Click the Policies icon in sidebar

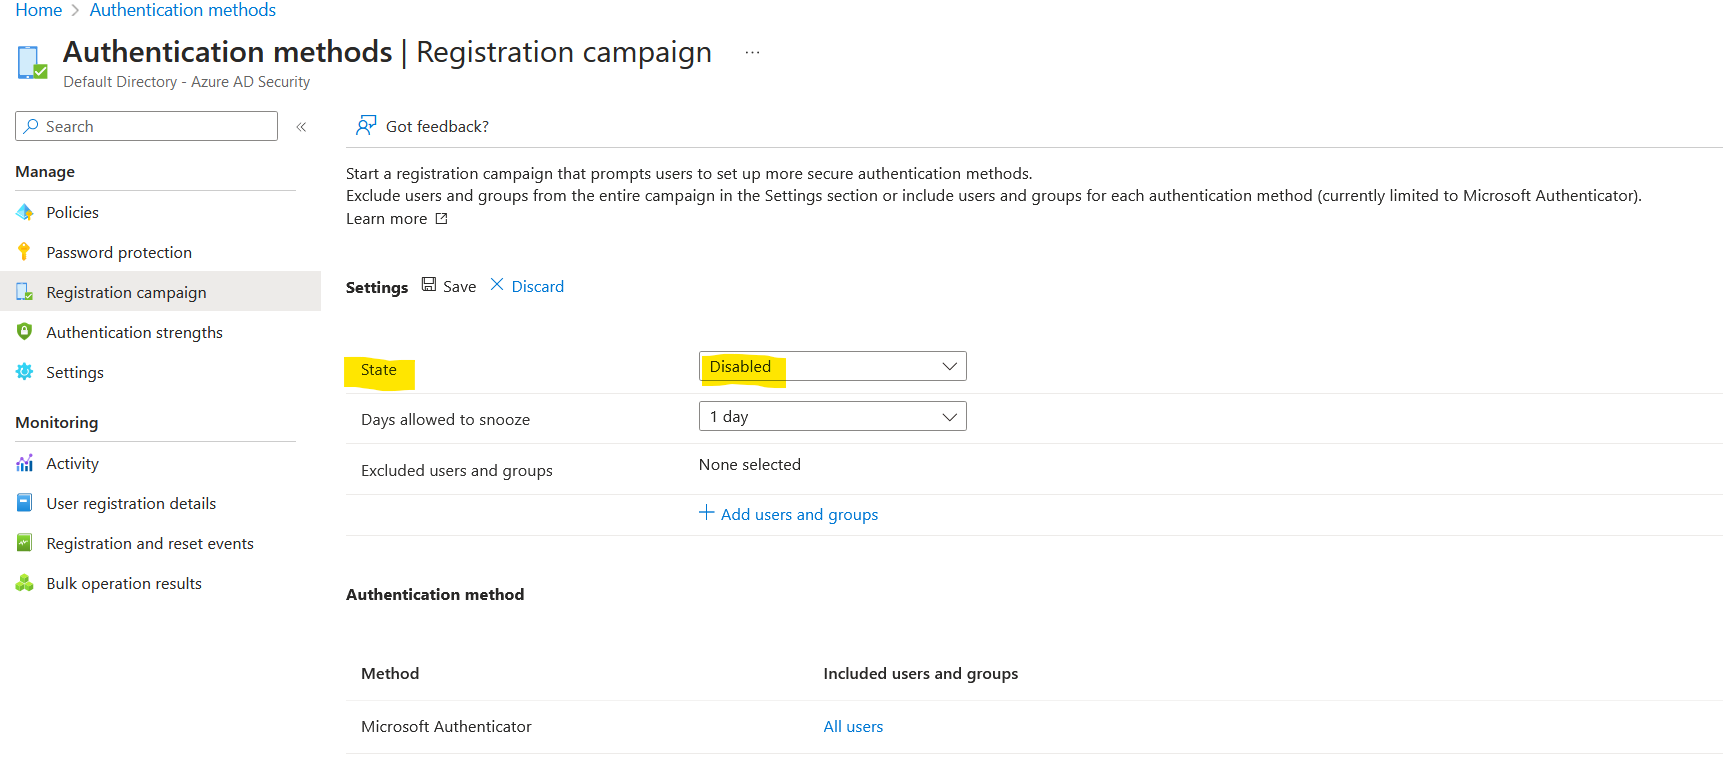pos(25,212)
